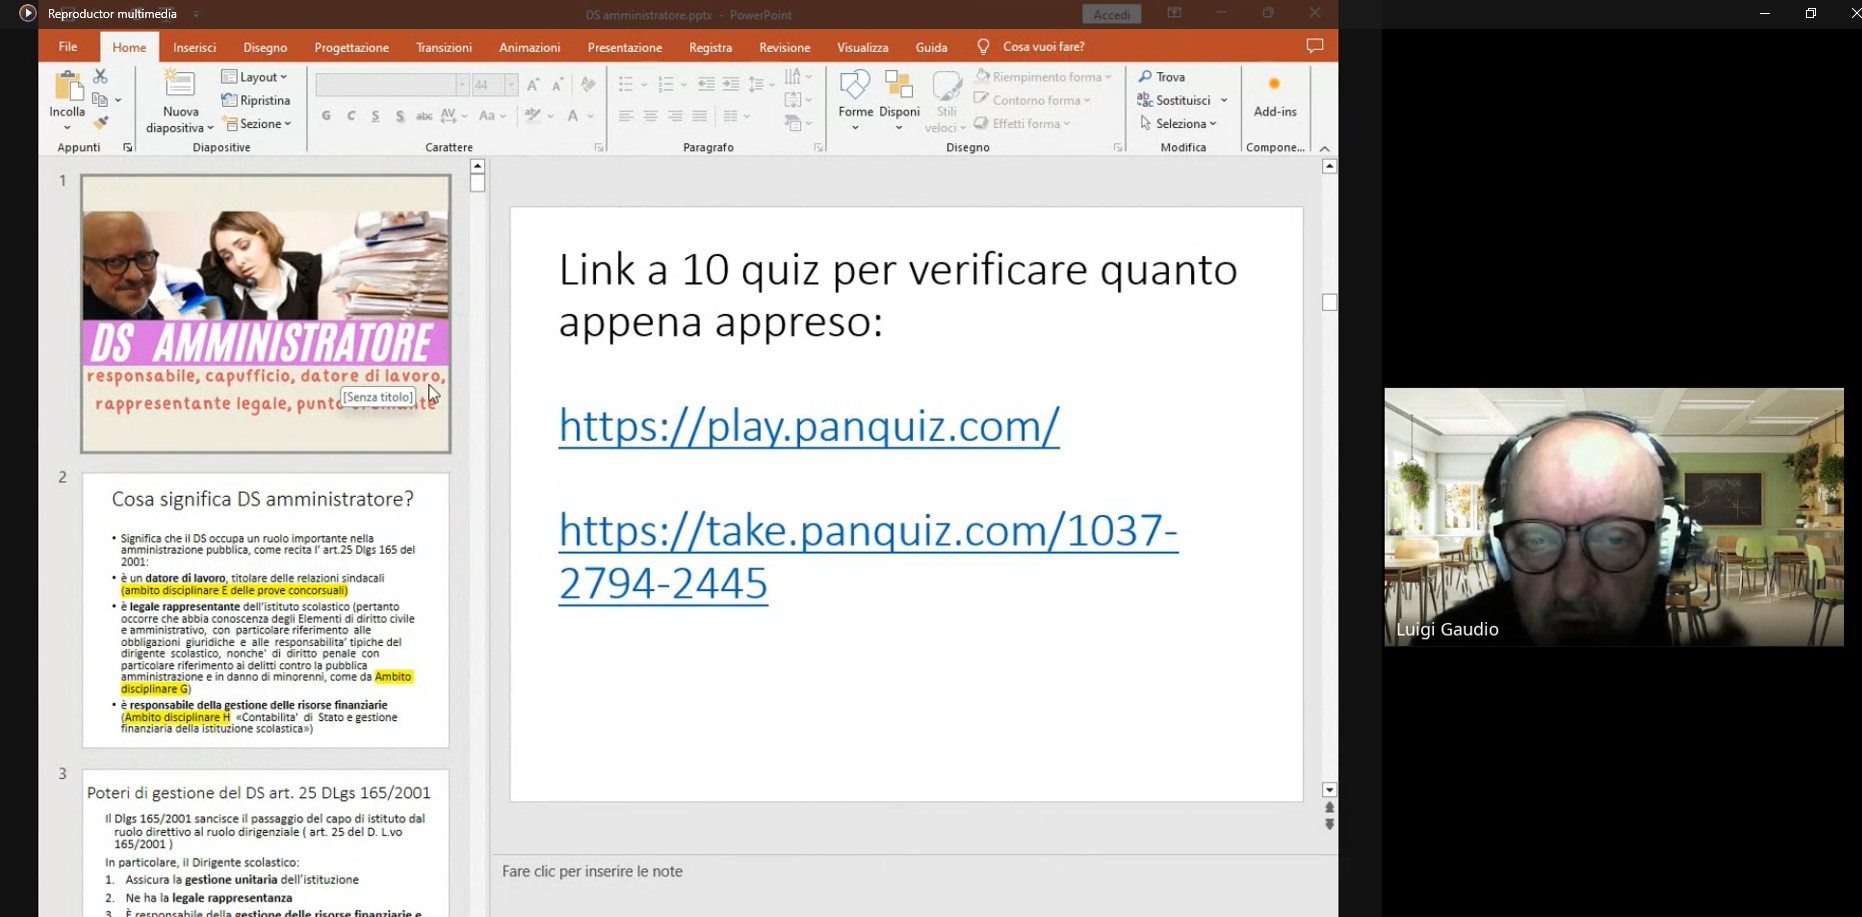Viewport: 1862px width, 917px height.
Task: Pick the text highlight color swatch
Action: 534,116
